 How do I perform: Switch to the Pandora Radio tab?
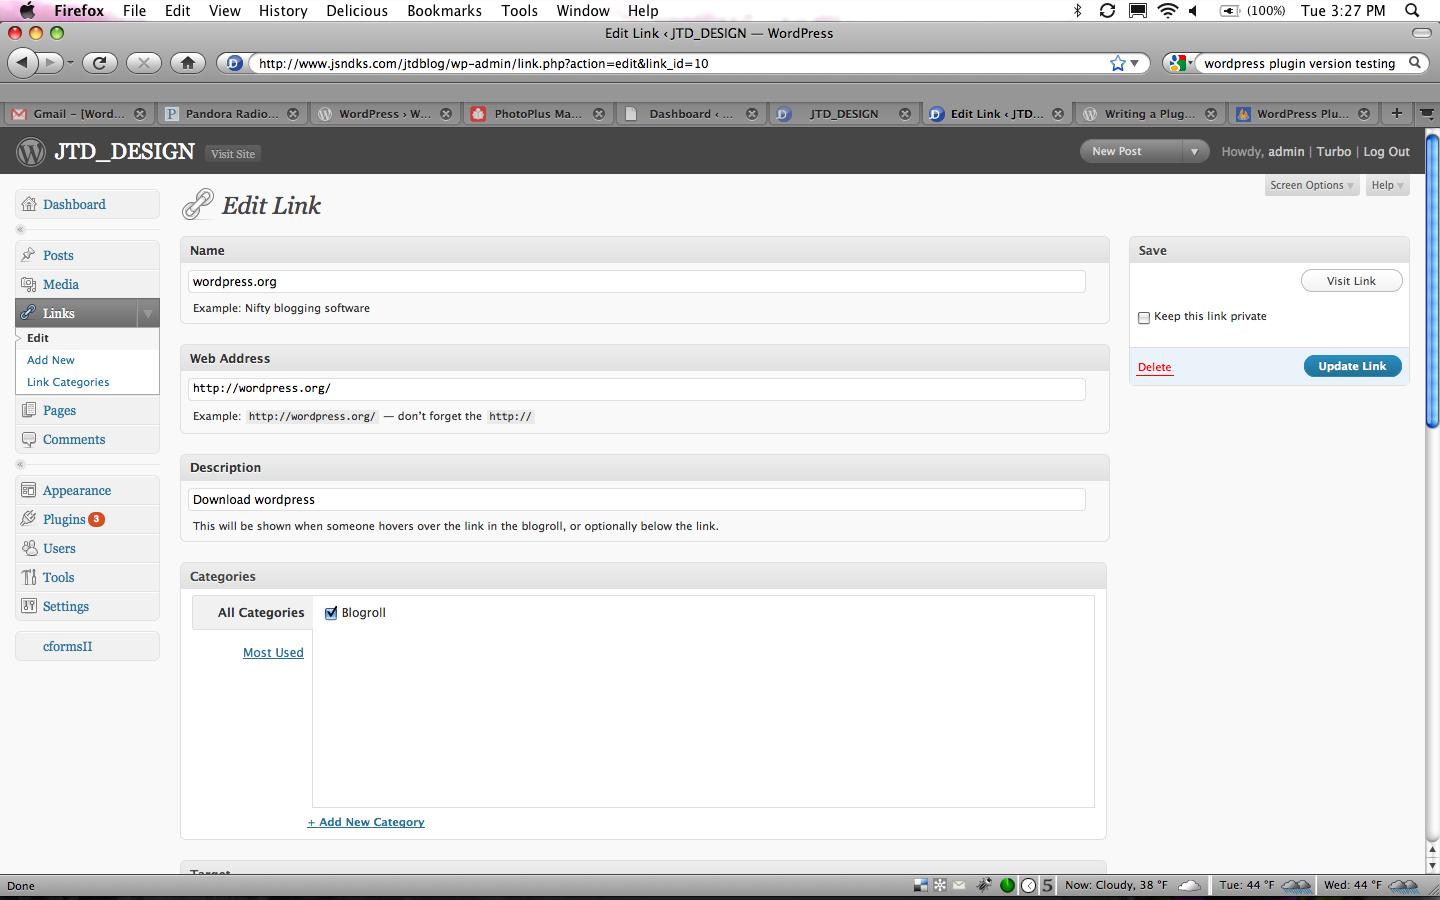tap(232, 113)
